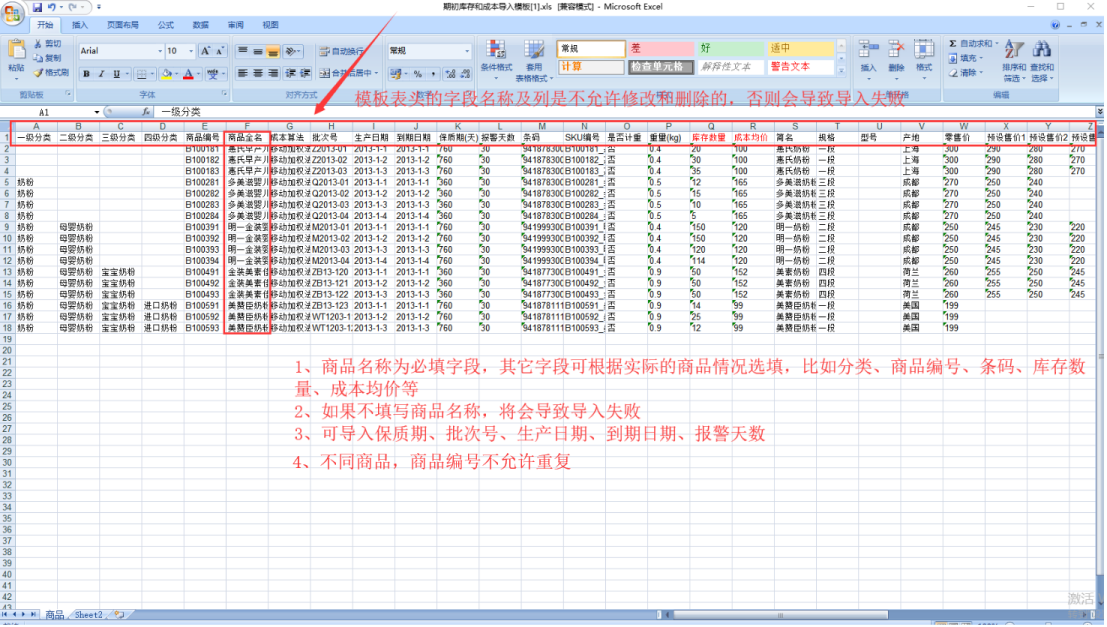
Task: Select column header F
Action: coord(246,126)
